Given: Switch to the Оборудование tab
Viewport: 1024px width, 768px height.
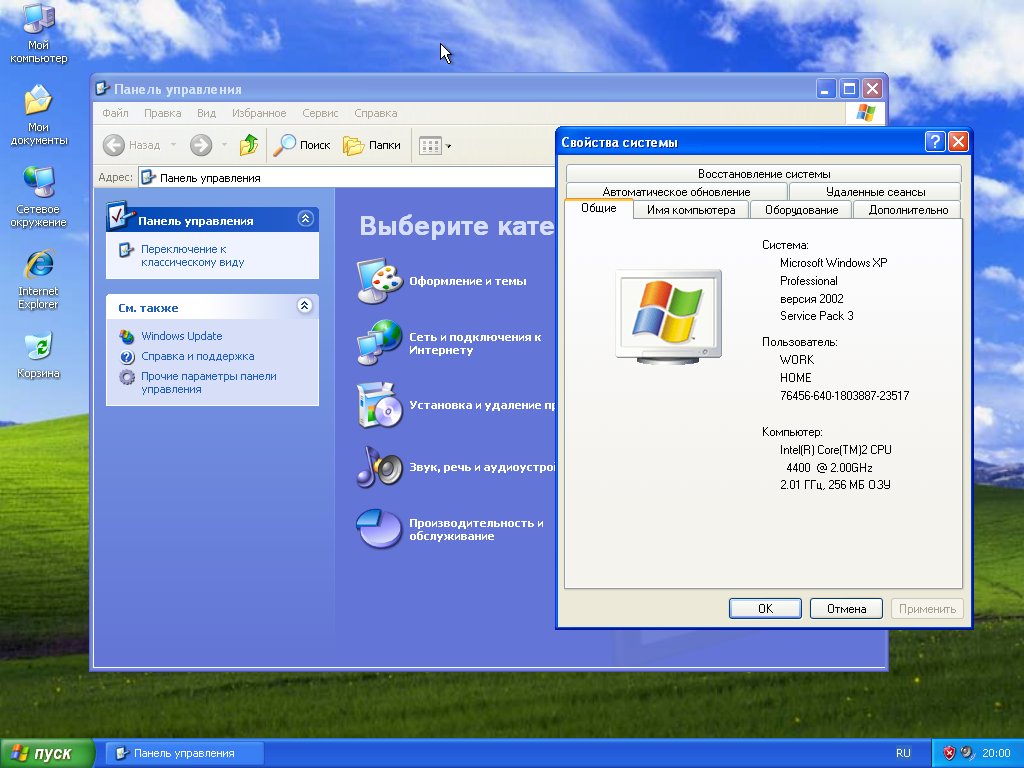Looking at the screenshot, I should click(x=801, y=210).
